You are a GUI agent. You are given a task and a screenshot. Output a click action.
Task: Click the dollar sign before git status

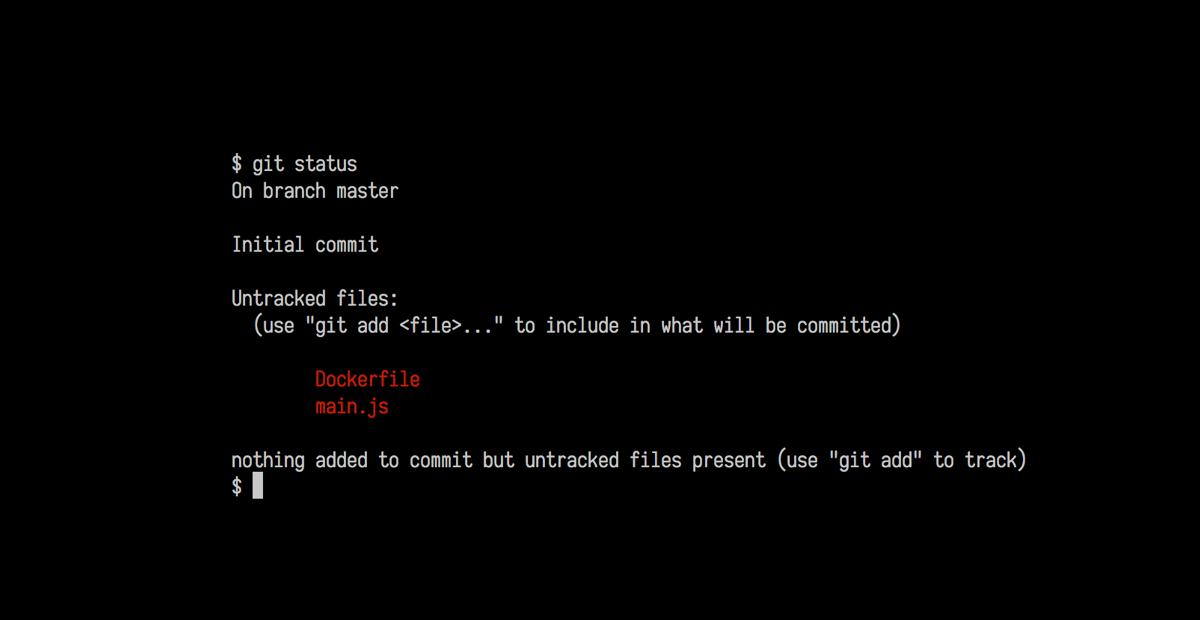[x=237, y=163]
